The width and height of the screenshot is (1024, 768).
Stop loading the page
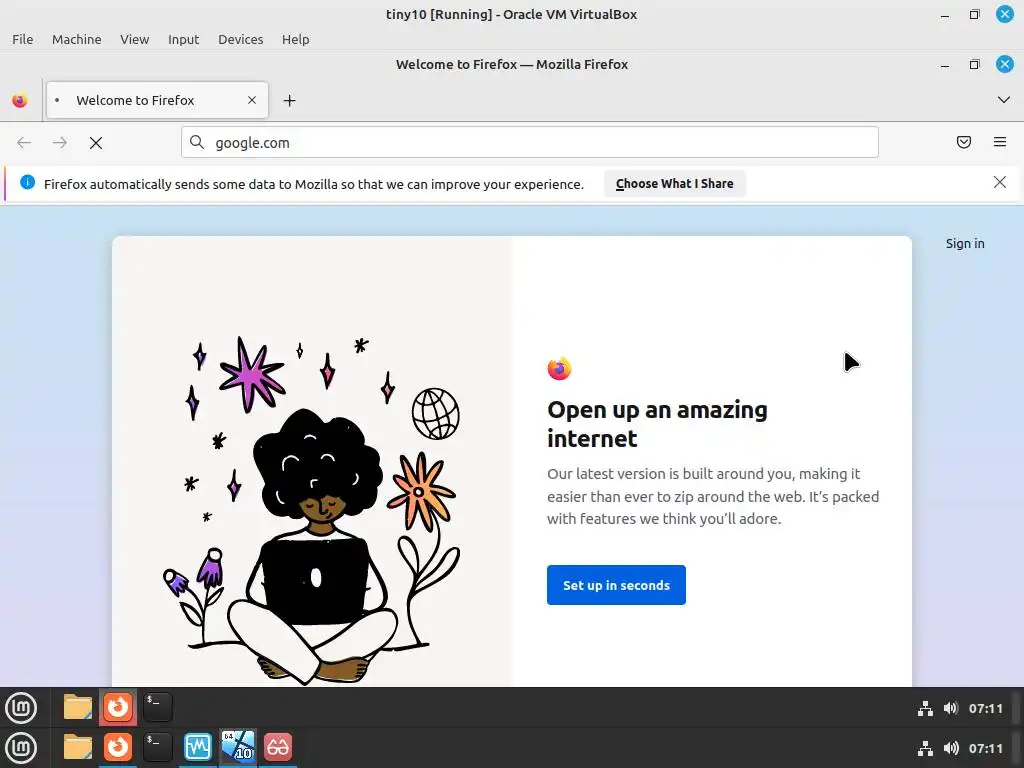click(x=96, y=142)
